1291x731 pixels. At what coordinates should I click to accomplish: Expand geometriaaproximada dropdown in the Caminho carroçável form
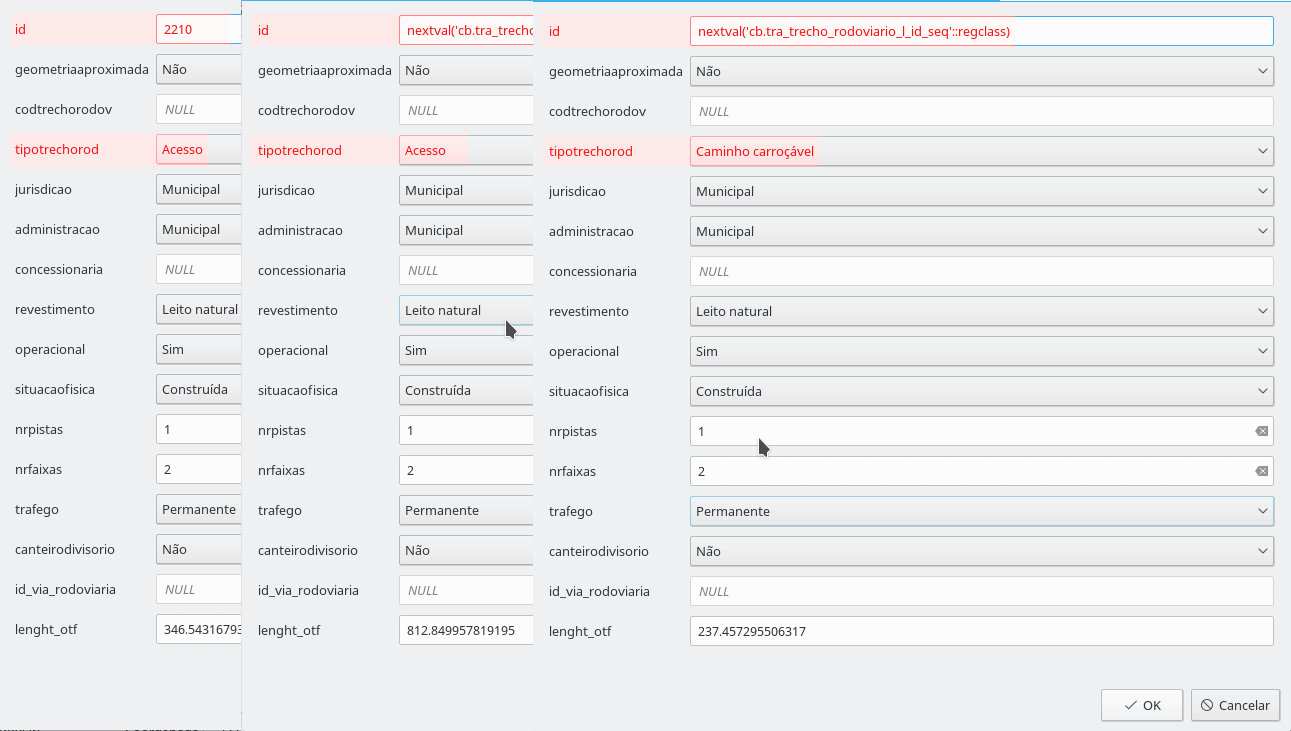[x=982, y=71]
